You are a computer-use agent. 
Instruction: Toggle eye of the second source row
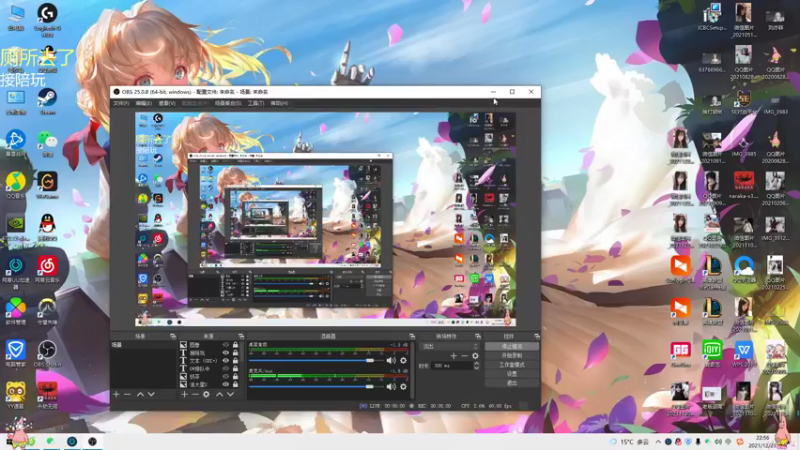click(226, 353)
